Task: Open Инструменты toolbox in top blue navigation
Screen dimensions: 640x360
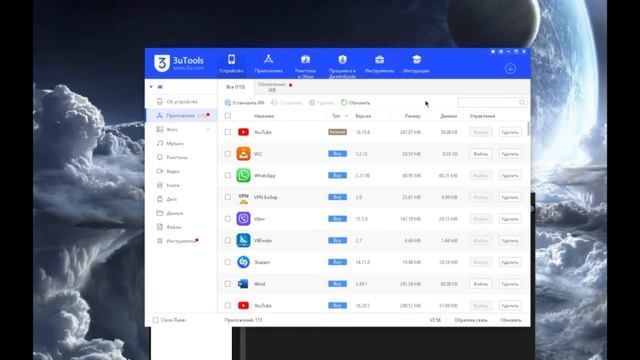Action: click(x=379, y=64)
